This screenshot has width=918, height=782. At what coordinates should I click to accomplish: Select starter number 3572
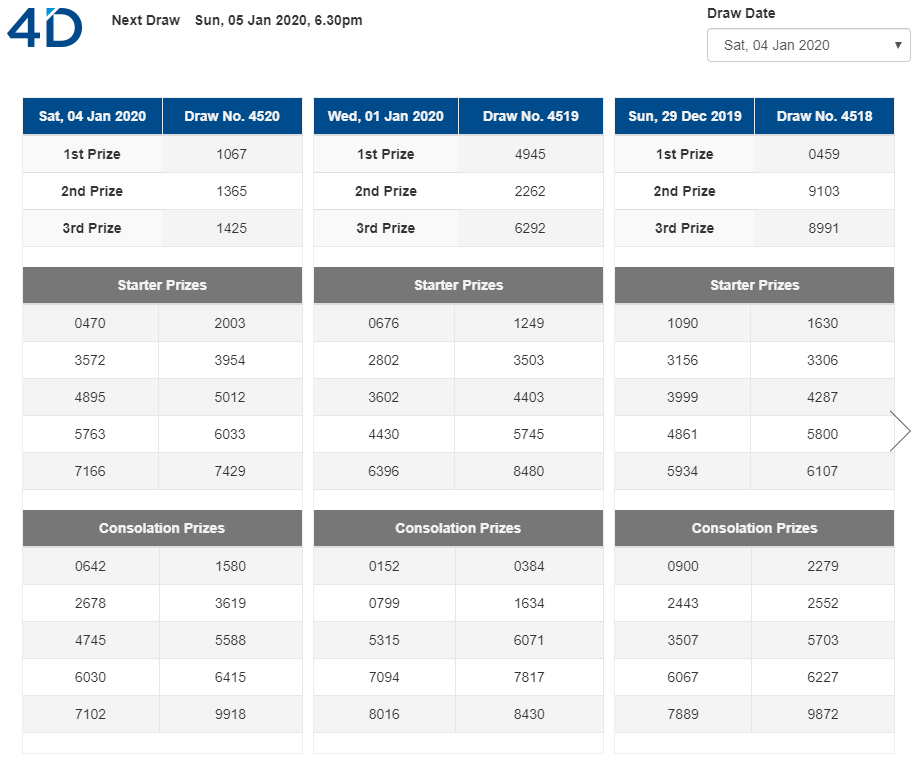pyautogui.click(x=90, y=360)
